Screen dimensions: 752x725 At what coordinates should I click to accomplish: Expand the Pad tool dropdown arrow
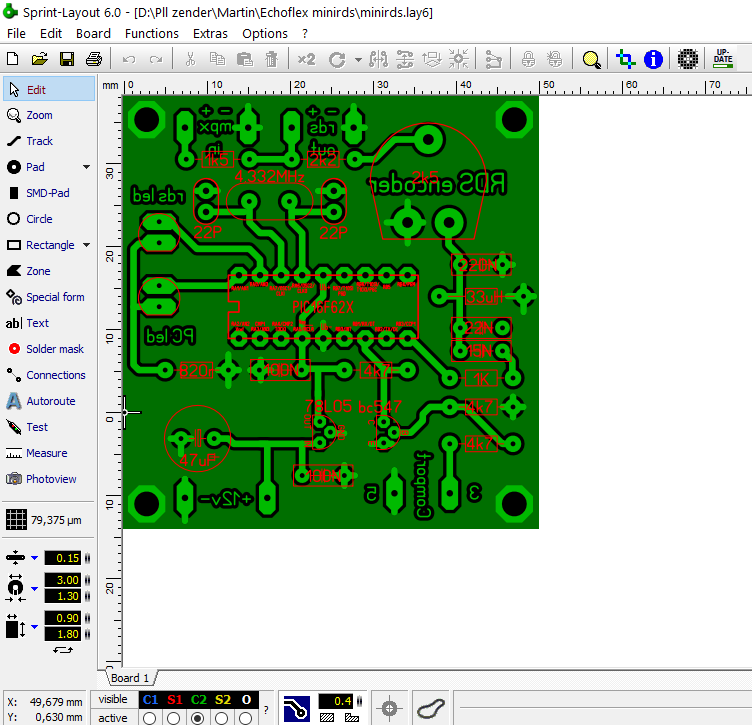coord(86,167)
